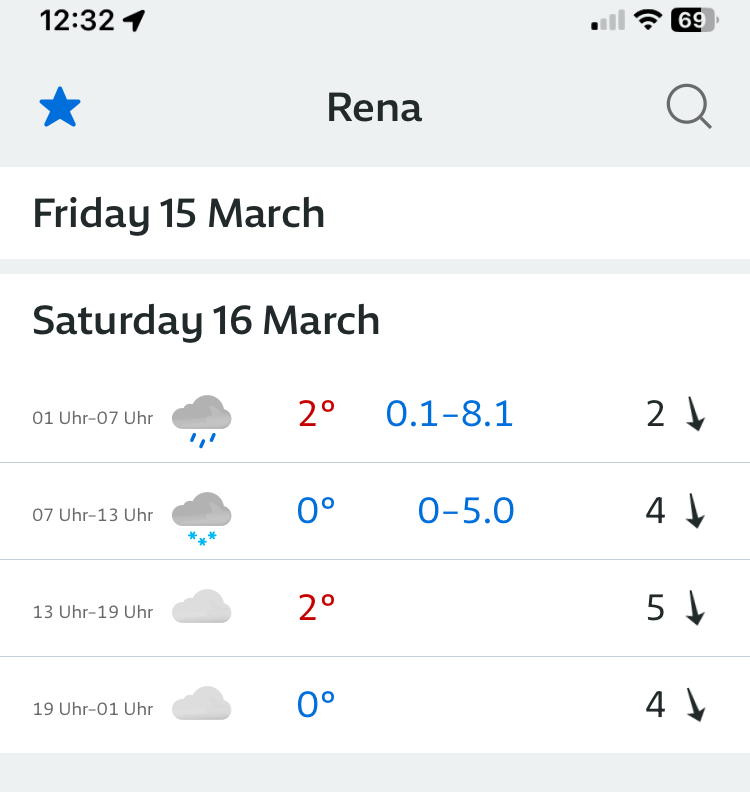
Task: Tap the cloudy icon for 19–01 Uhr
Action: point(202,705)
